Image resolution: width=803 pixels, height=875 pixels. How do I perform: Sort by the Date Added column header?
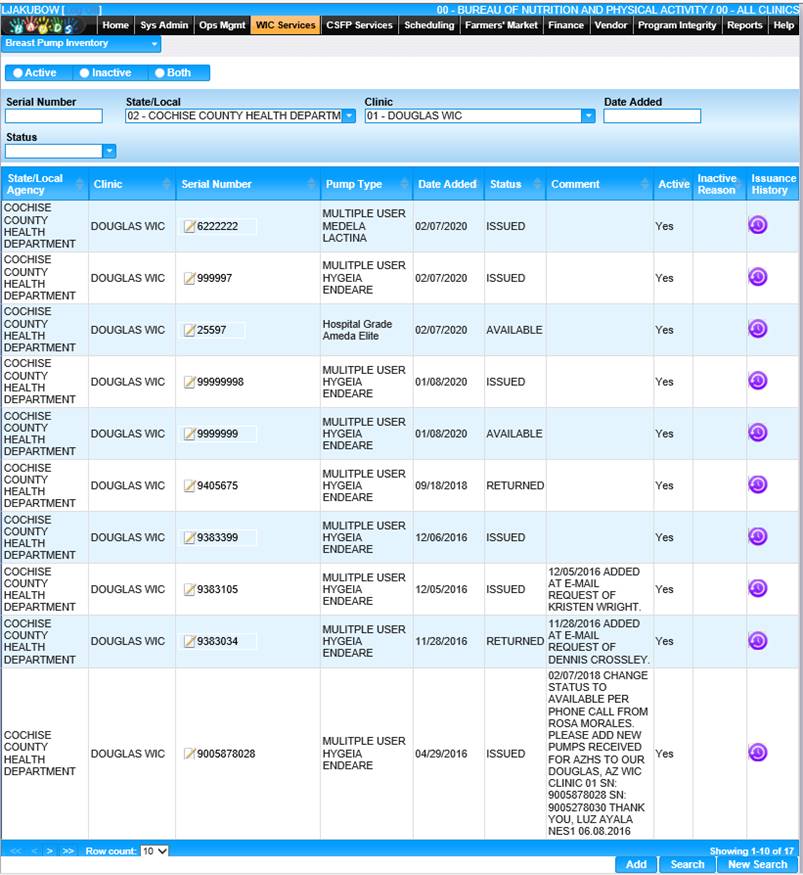[448, 184]
